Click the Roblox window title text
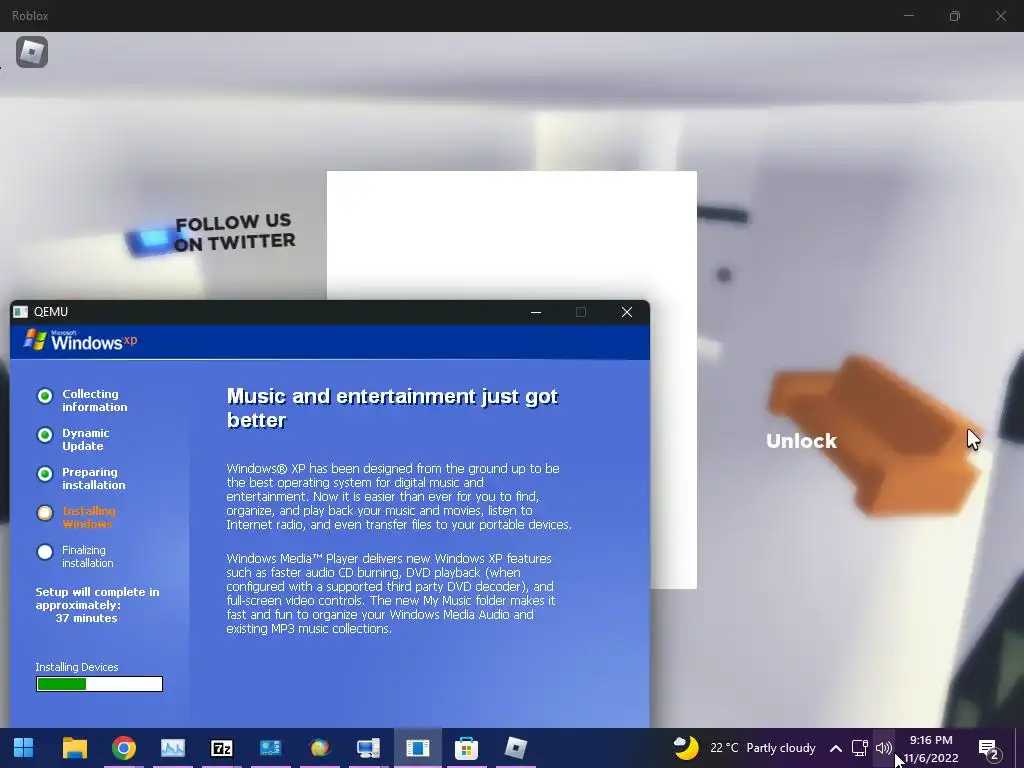Viewport: 1024px width, 768px height. click(x=30, y=16)
